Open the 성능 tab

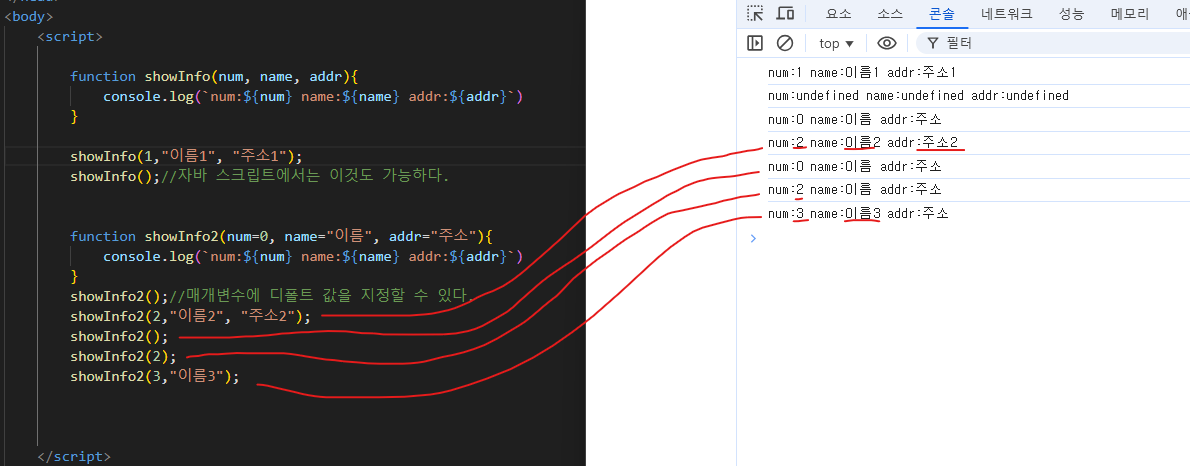click(1072, 14)
